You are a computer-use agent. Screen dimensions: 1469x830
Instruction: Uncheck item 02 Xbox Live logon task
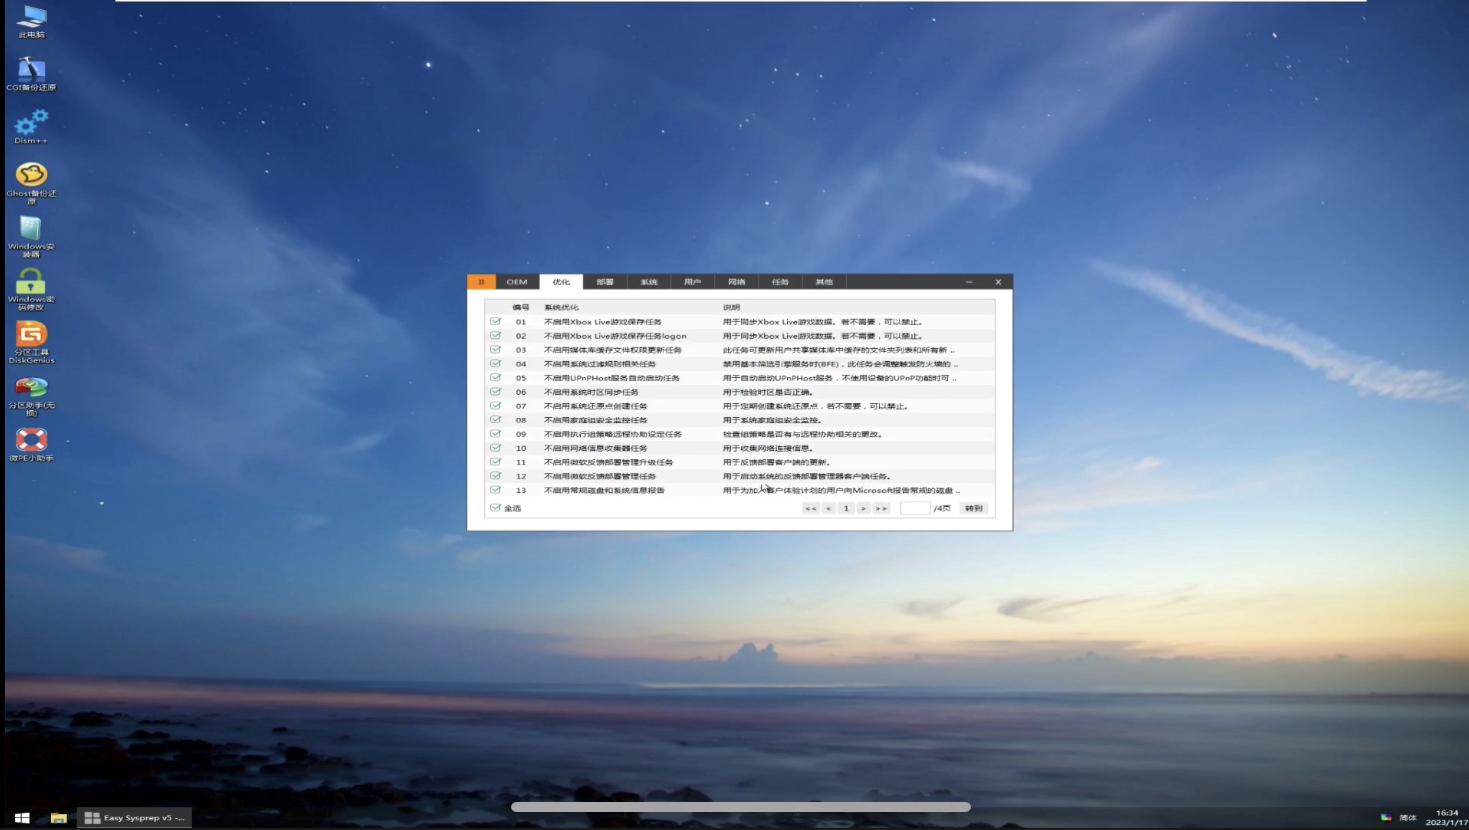[495, 336]
